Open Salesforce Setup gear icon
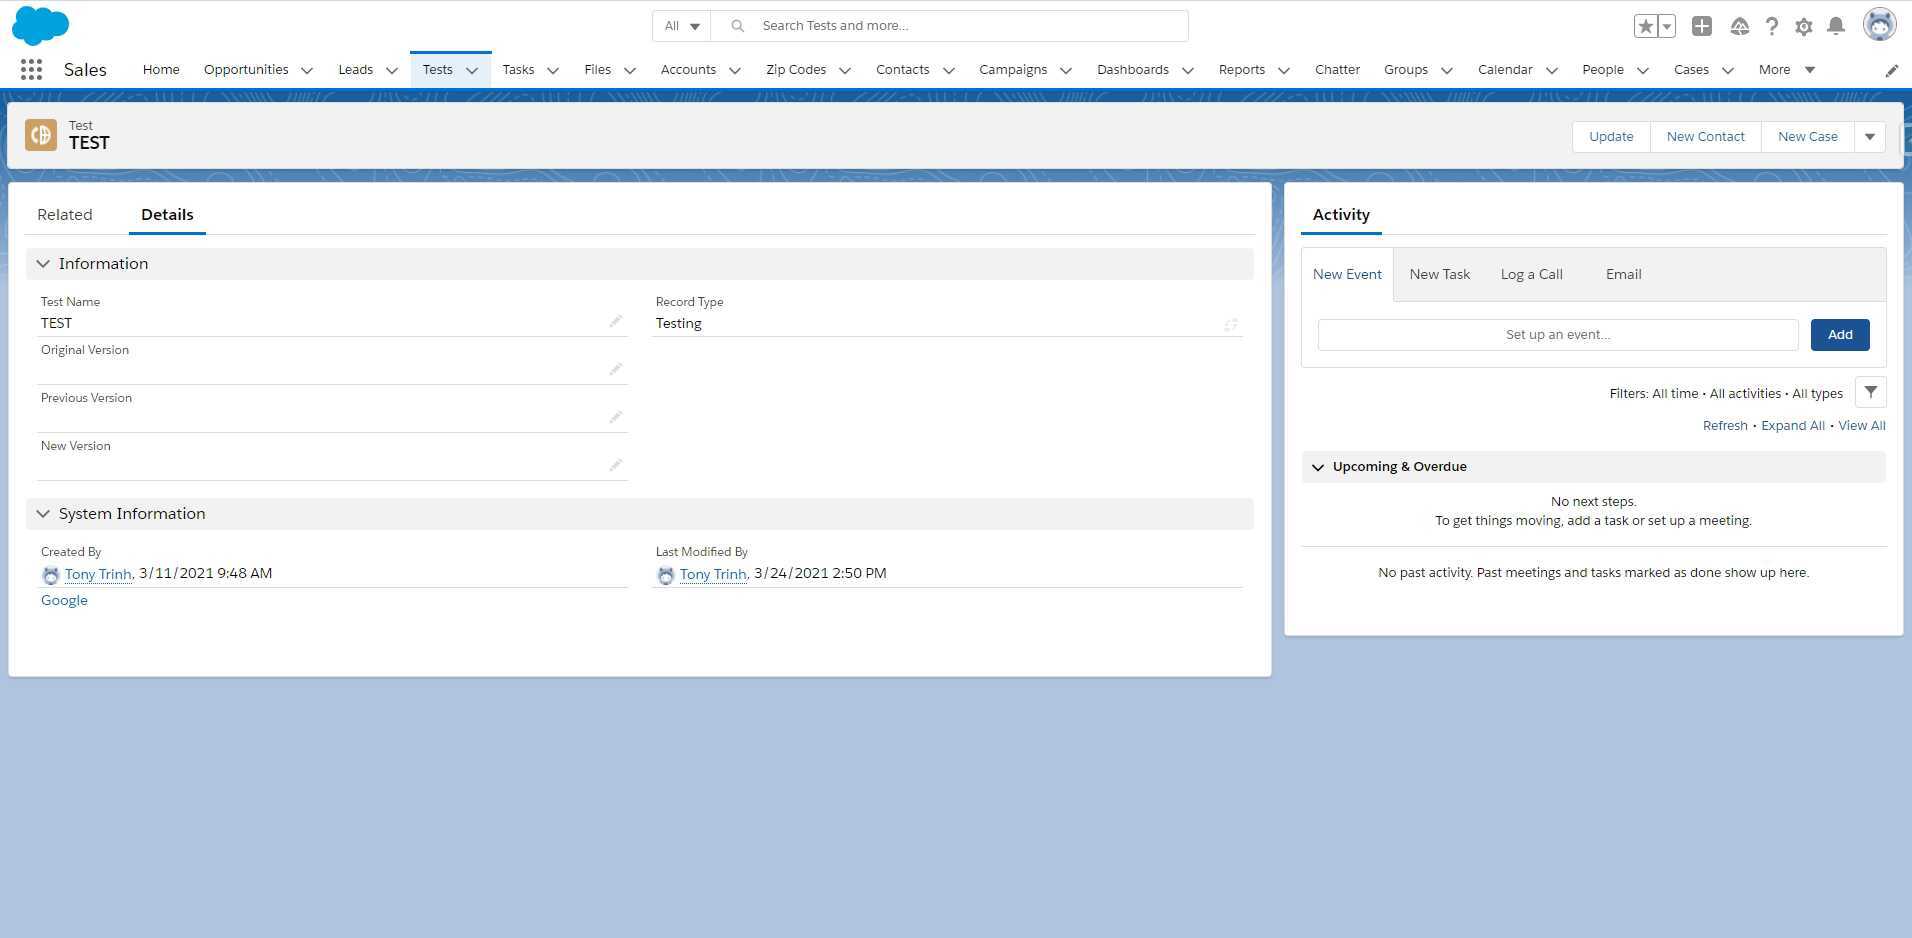 coord(1804,26)
